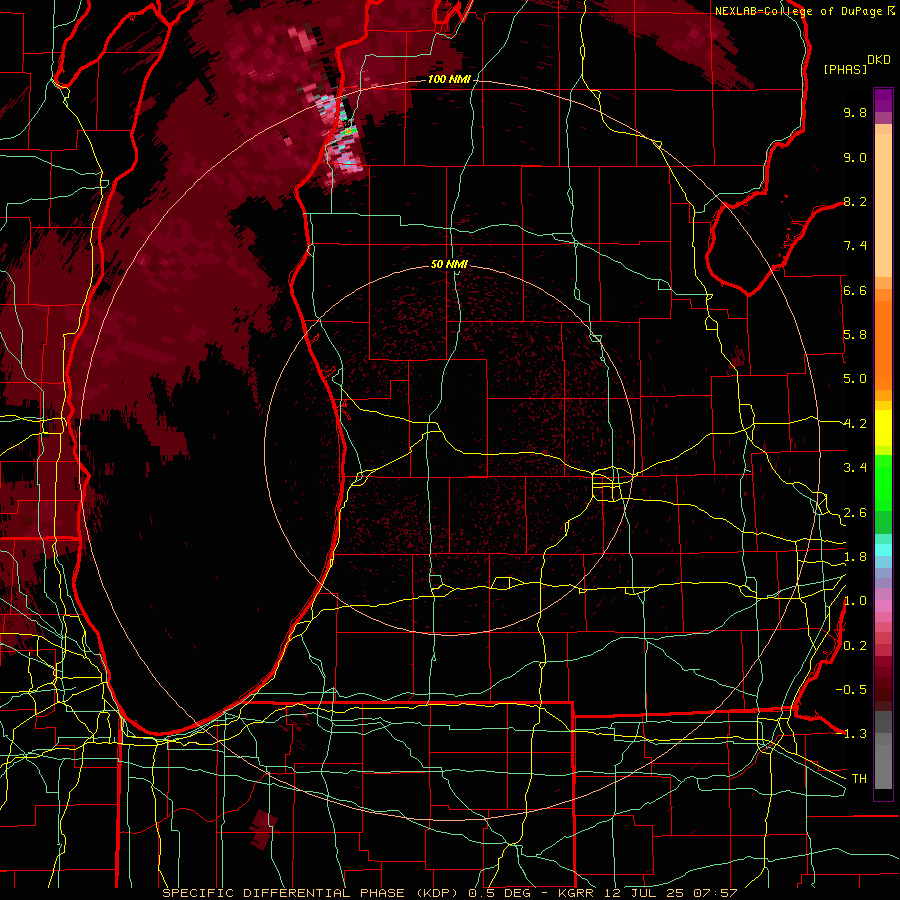Click the 8.2 legend scale value

tap(855, 201)
